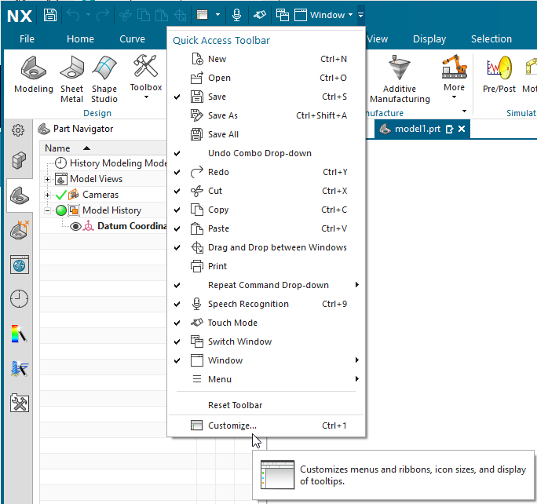Image resolution: width=538 pixels, height=504 pixels.
Task: Toggle Cut in the toolbar menu
Action: point(266,191)
